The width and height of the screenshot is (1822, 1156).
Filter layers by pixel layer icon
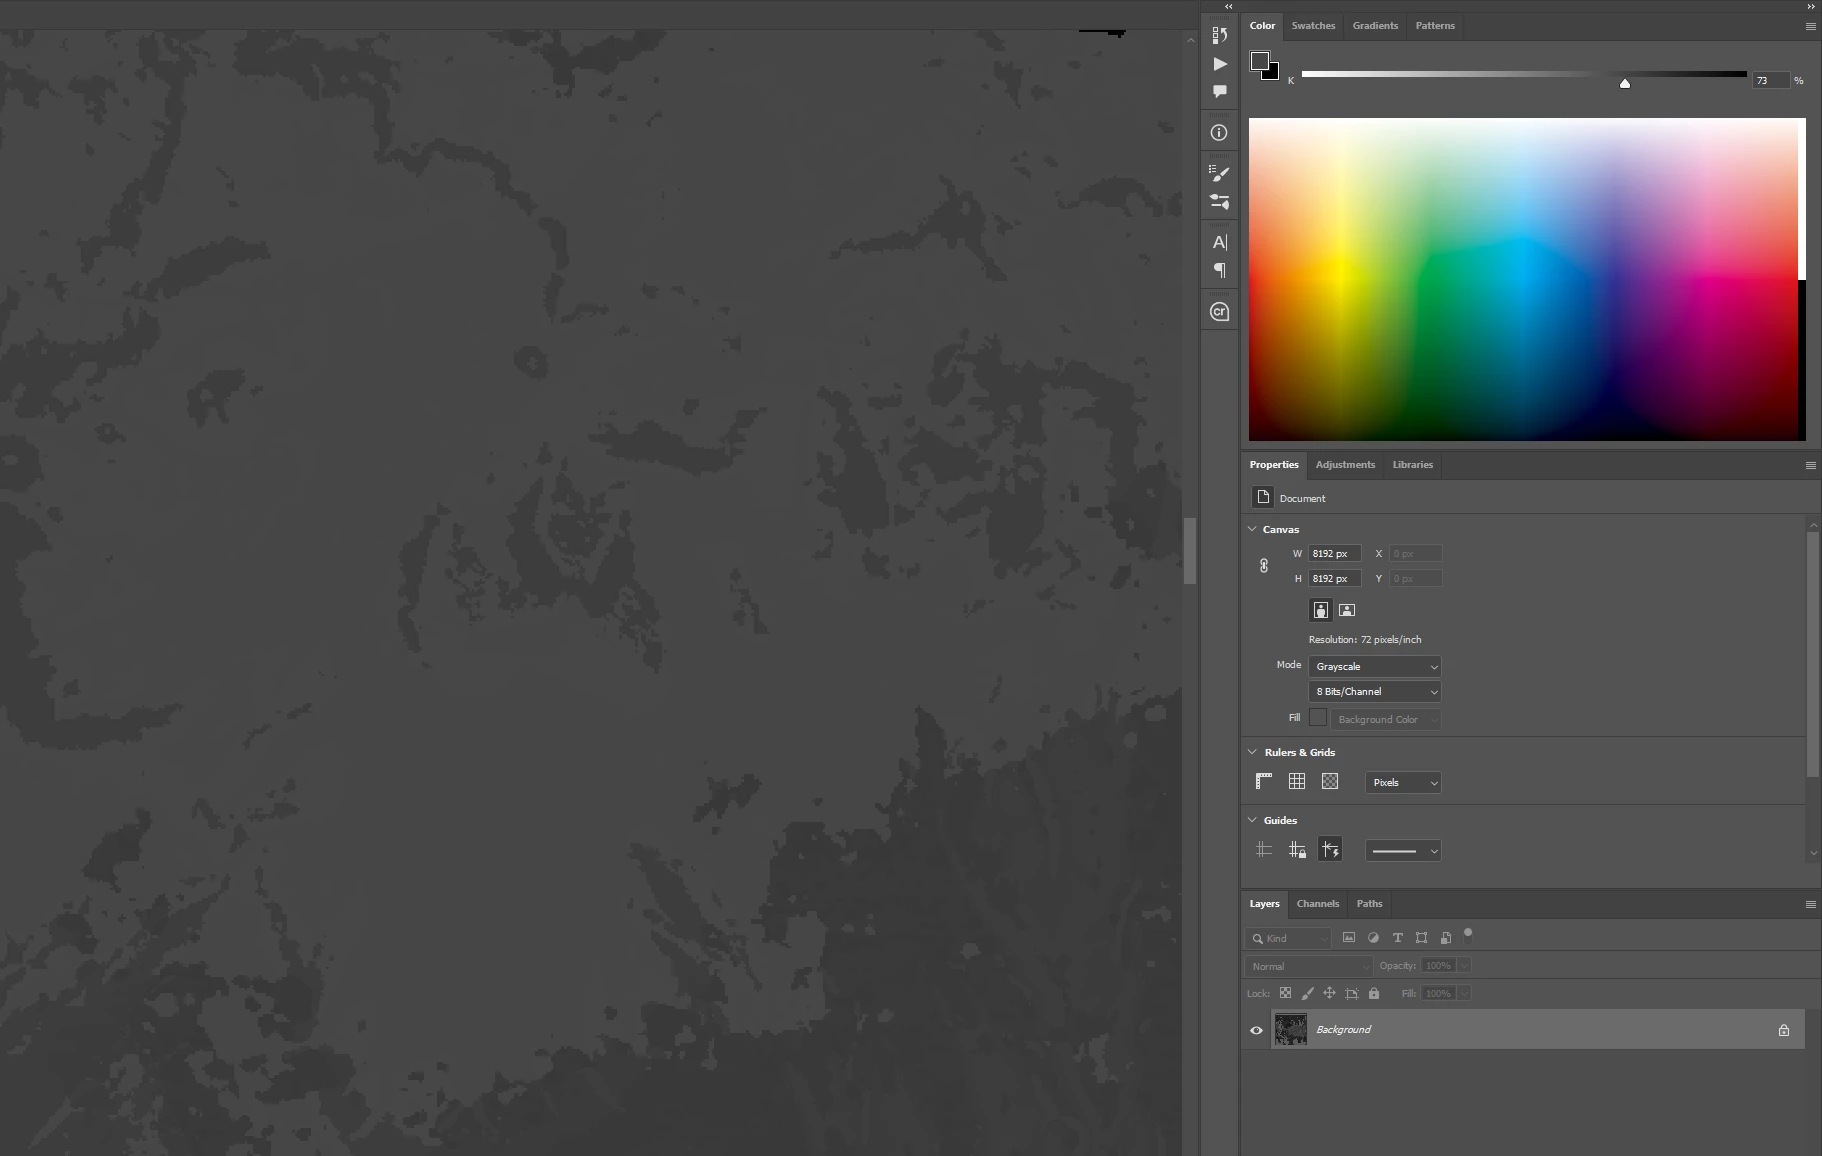pyautogui.click(x=1349, y=938)
